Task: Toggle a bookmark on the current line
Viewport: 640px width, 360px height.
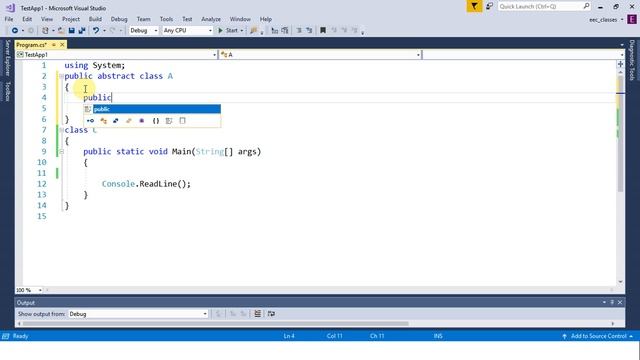Action: point(323,31)
